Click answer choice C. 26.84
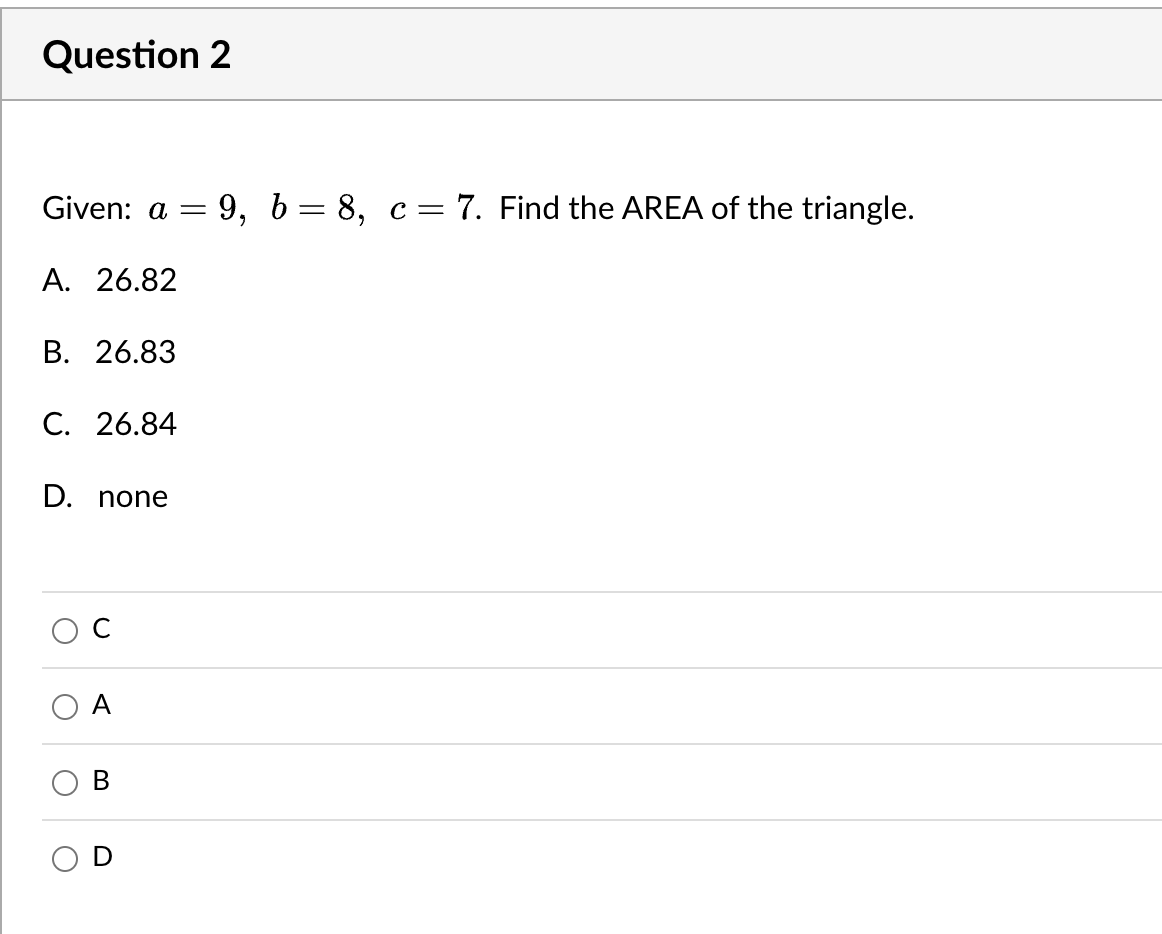The height and width of the screenshot is (934, 1162). [x=110, y=424]
